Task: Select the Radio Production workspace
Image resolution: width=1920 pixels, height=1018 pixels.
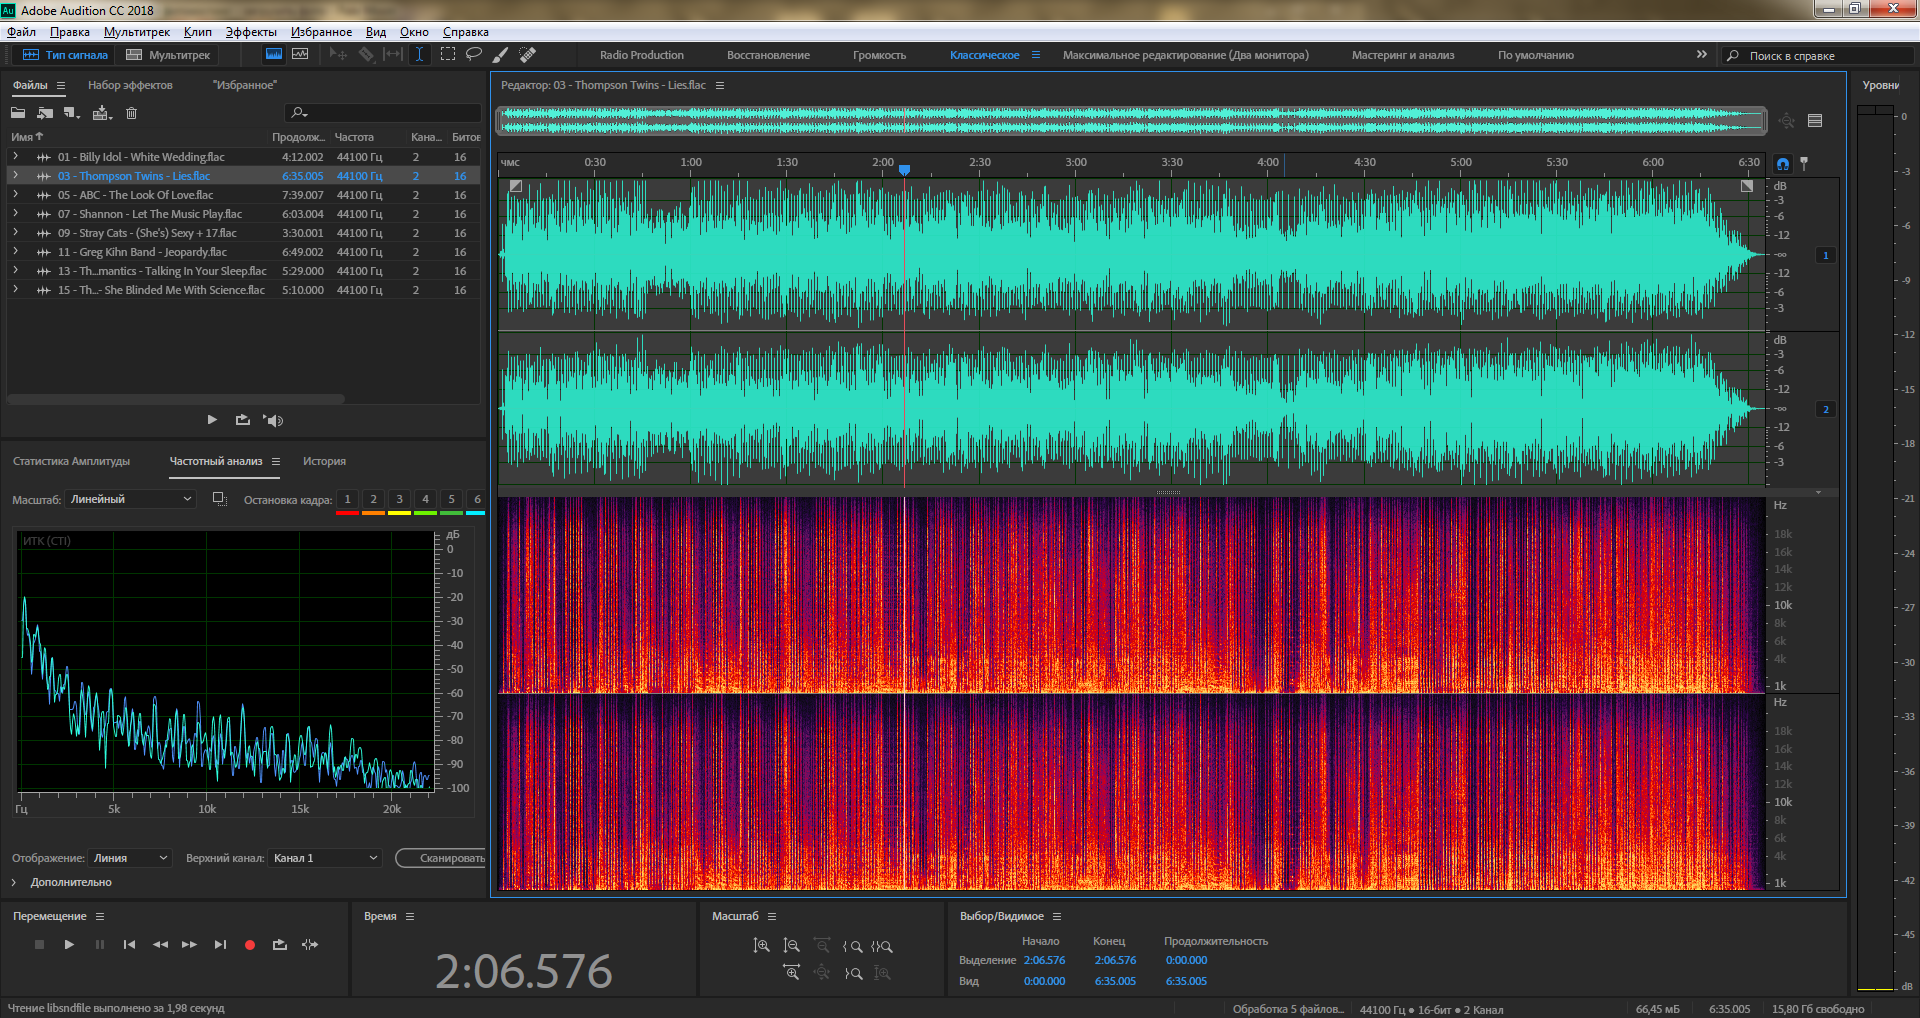Action: click(642, 55)
